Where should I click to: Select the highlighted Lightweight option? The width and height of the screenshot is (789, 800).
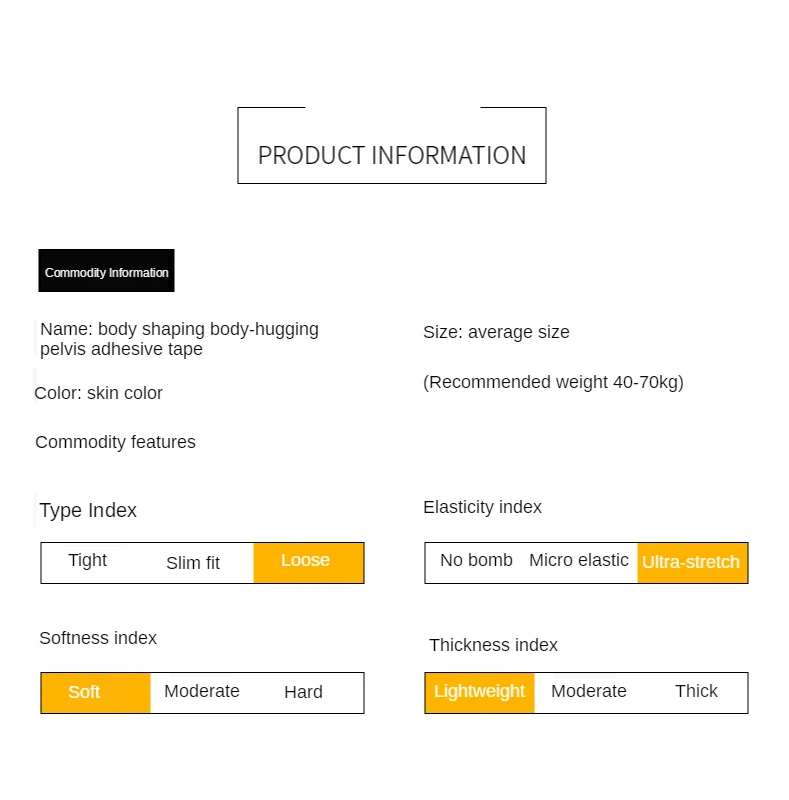[x=479, y=692]
